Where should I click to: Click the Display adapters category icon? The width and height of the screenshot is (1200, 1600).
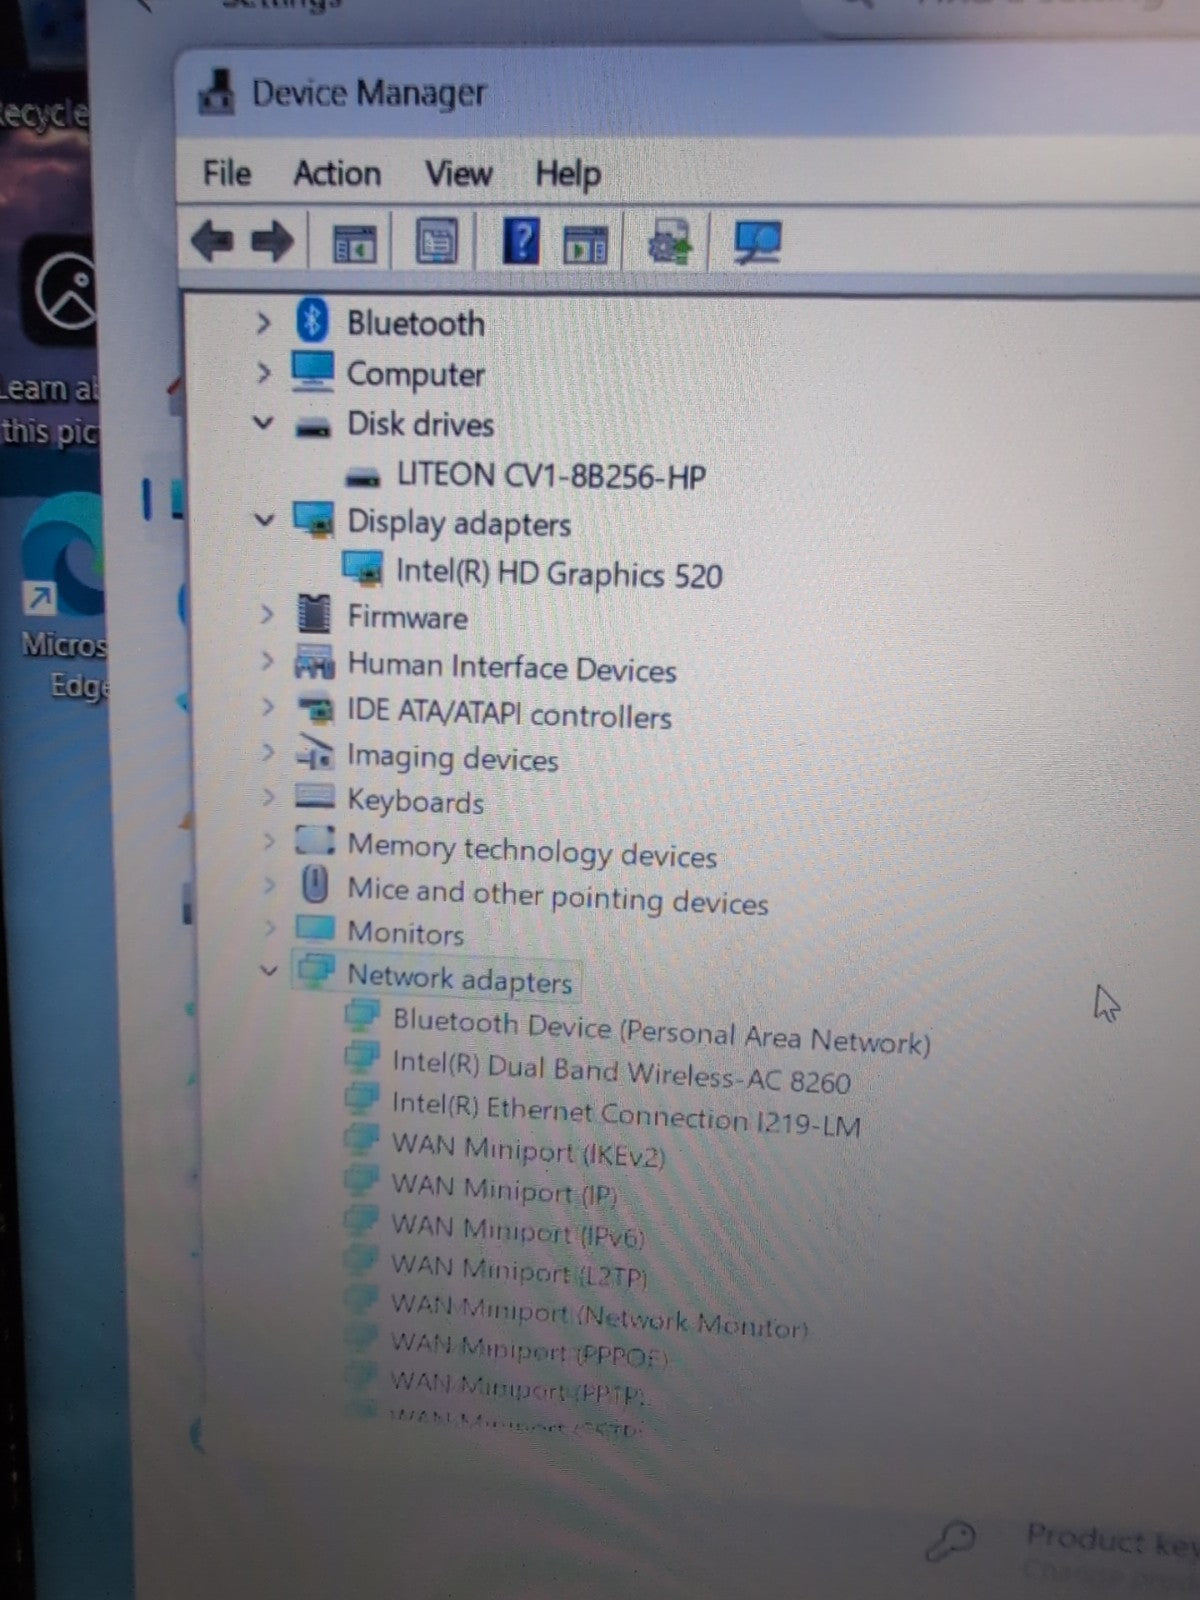(x=313, y=520)
